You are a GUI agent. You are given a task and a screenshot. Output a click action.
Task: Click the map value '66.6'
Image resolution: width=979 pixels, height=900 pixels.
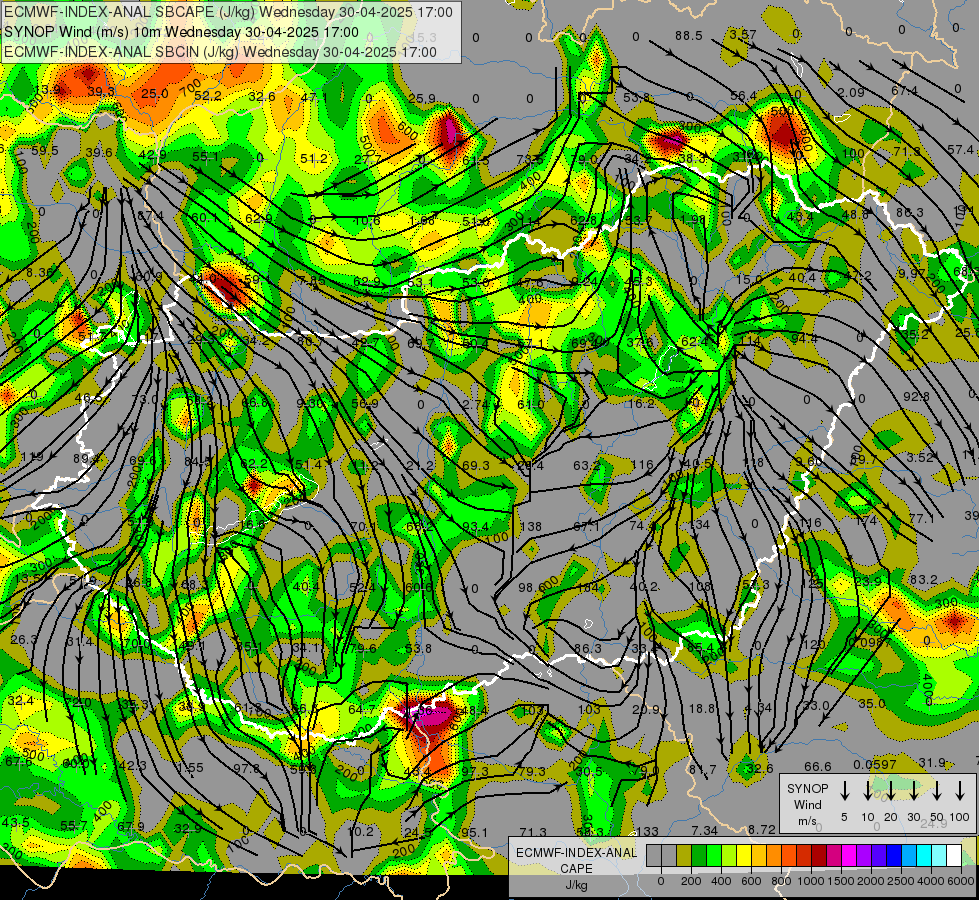tap(818, 766)
